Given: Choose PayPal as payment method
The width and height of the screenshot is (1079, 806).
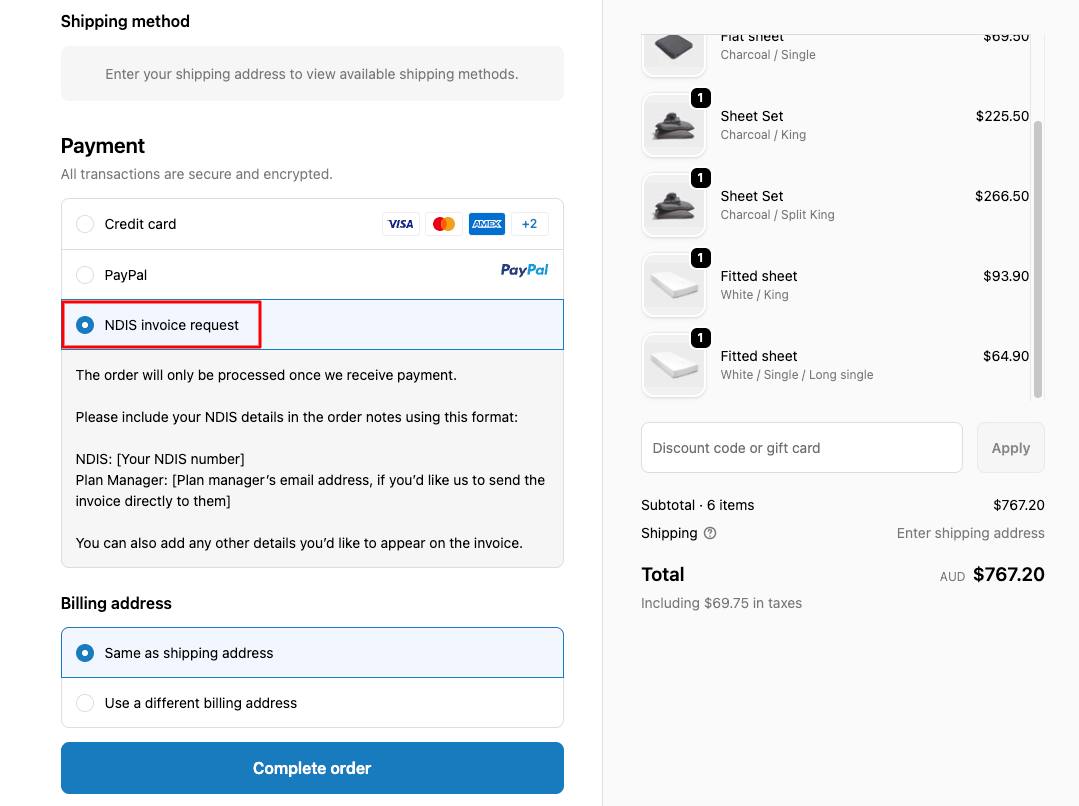Looking at the screenshot, I should pyautogui.click(x=85, y=275).
